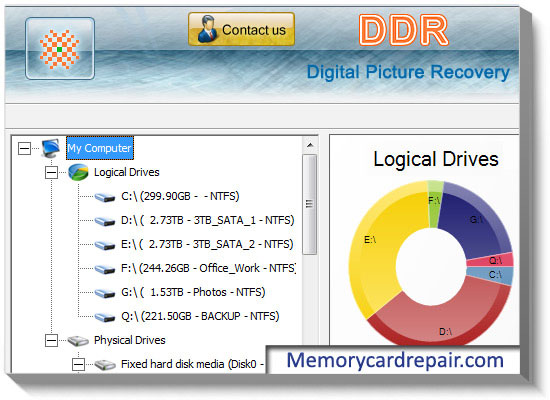
Task: Select G:\ Photos drive entry
Action: click(193, 292)
